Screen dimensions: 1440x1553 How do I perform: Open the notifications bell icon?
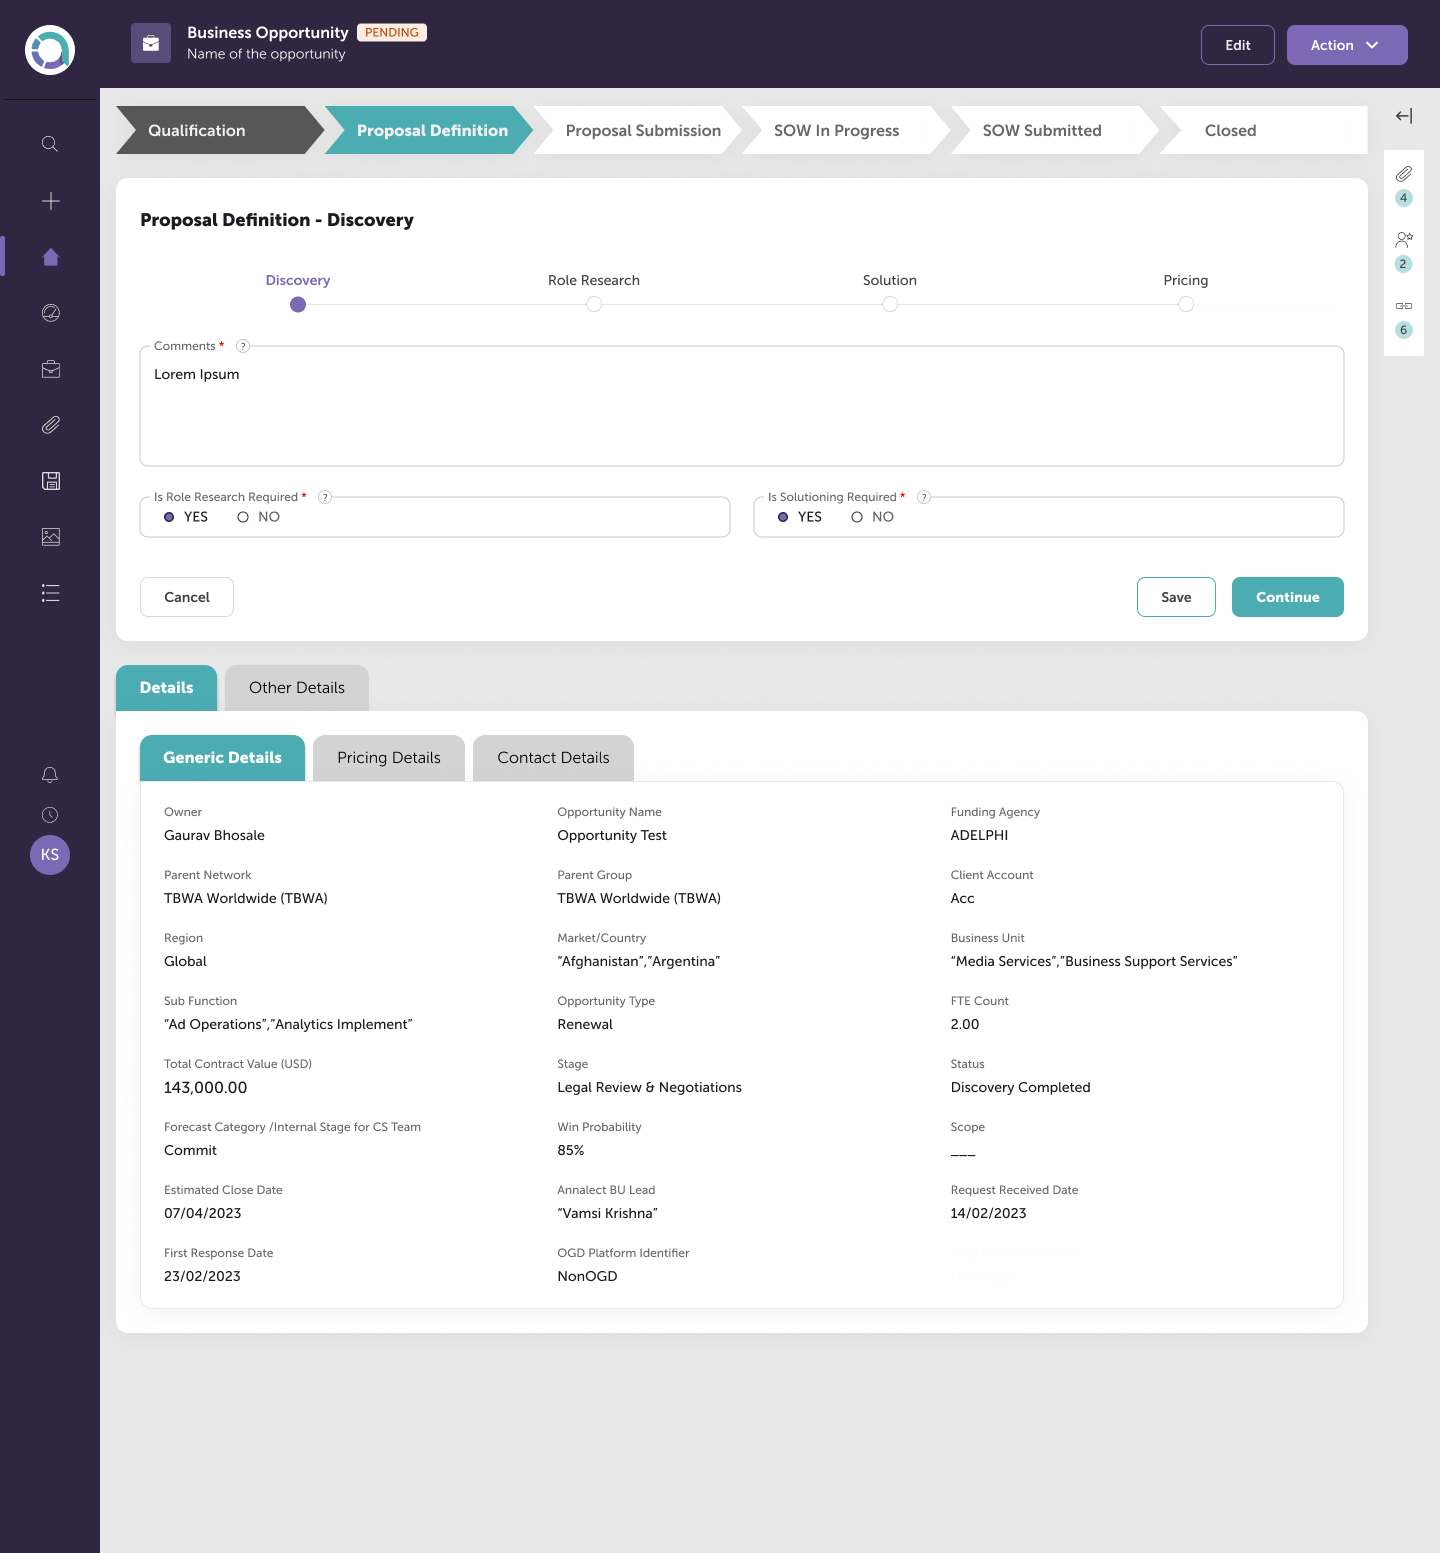[x=50, y=775]
